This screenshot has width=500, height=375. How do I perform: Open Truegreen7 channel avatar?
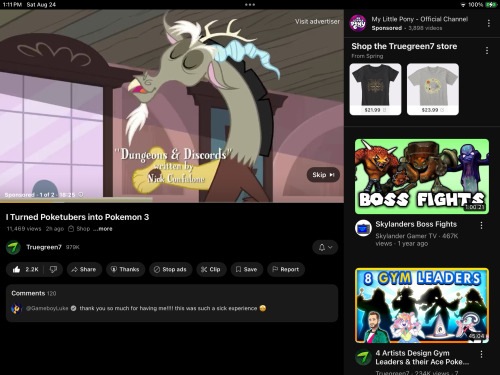[x=13, y=247]
